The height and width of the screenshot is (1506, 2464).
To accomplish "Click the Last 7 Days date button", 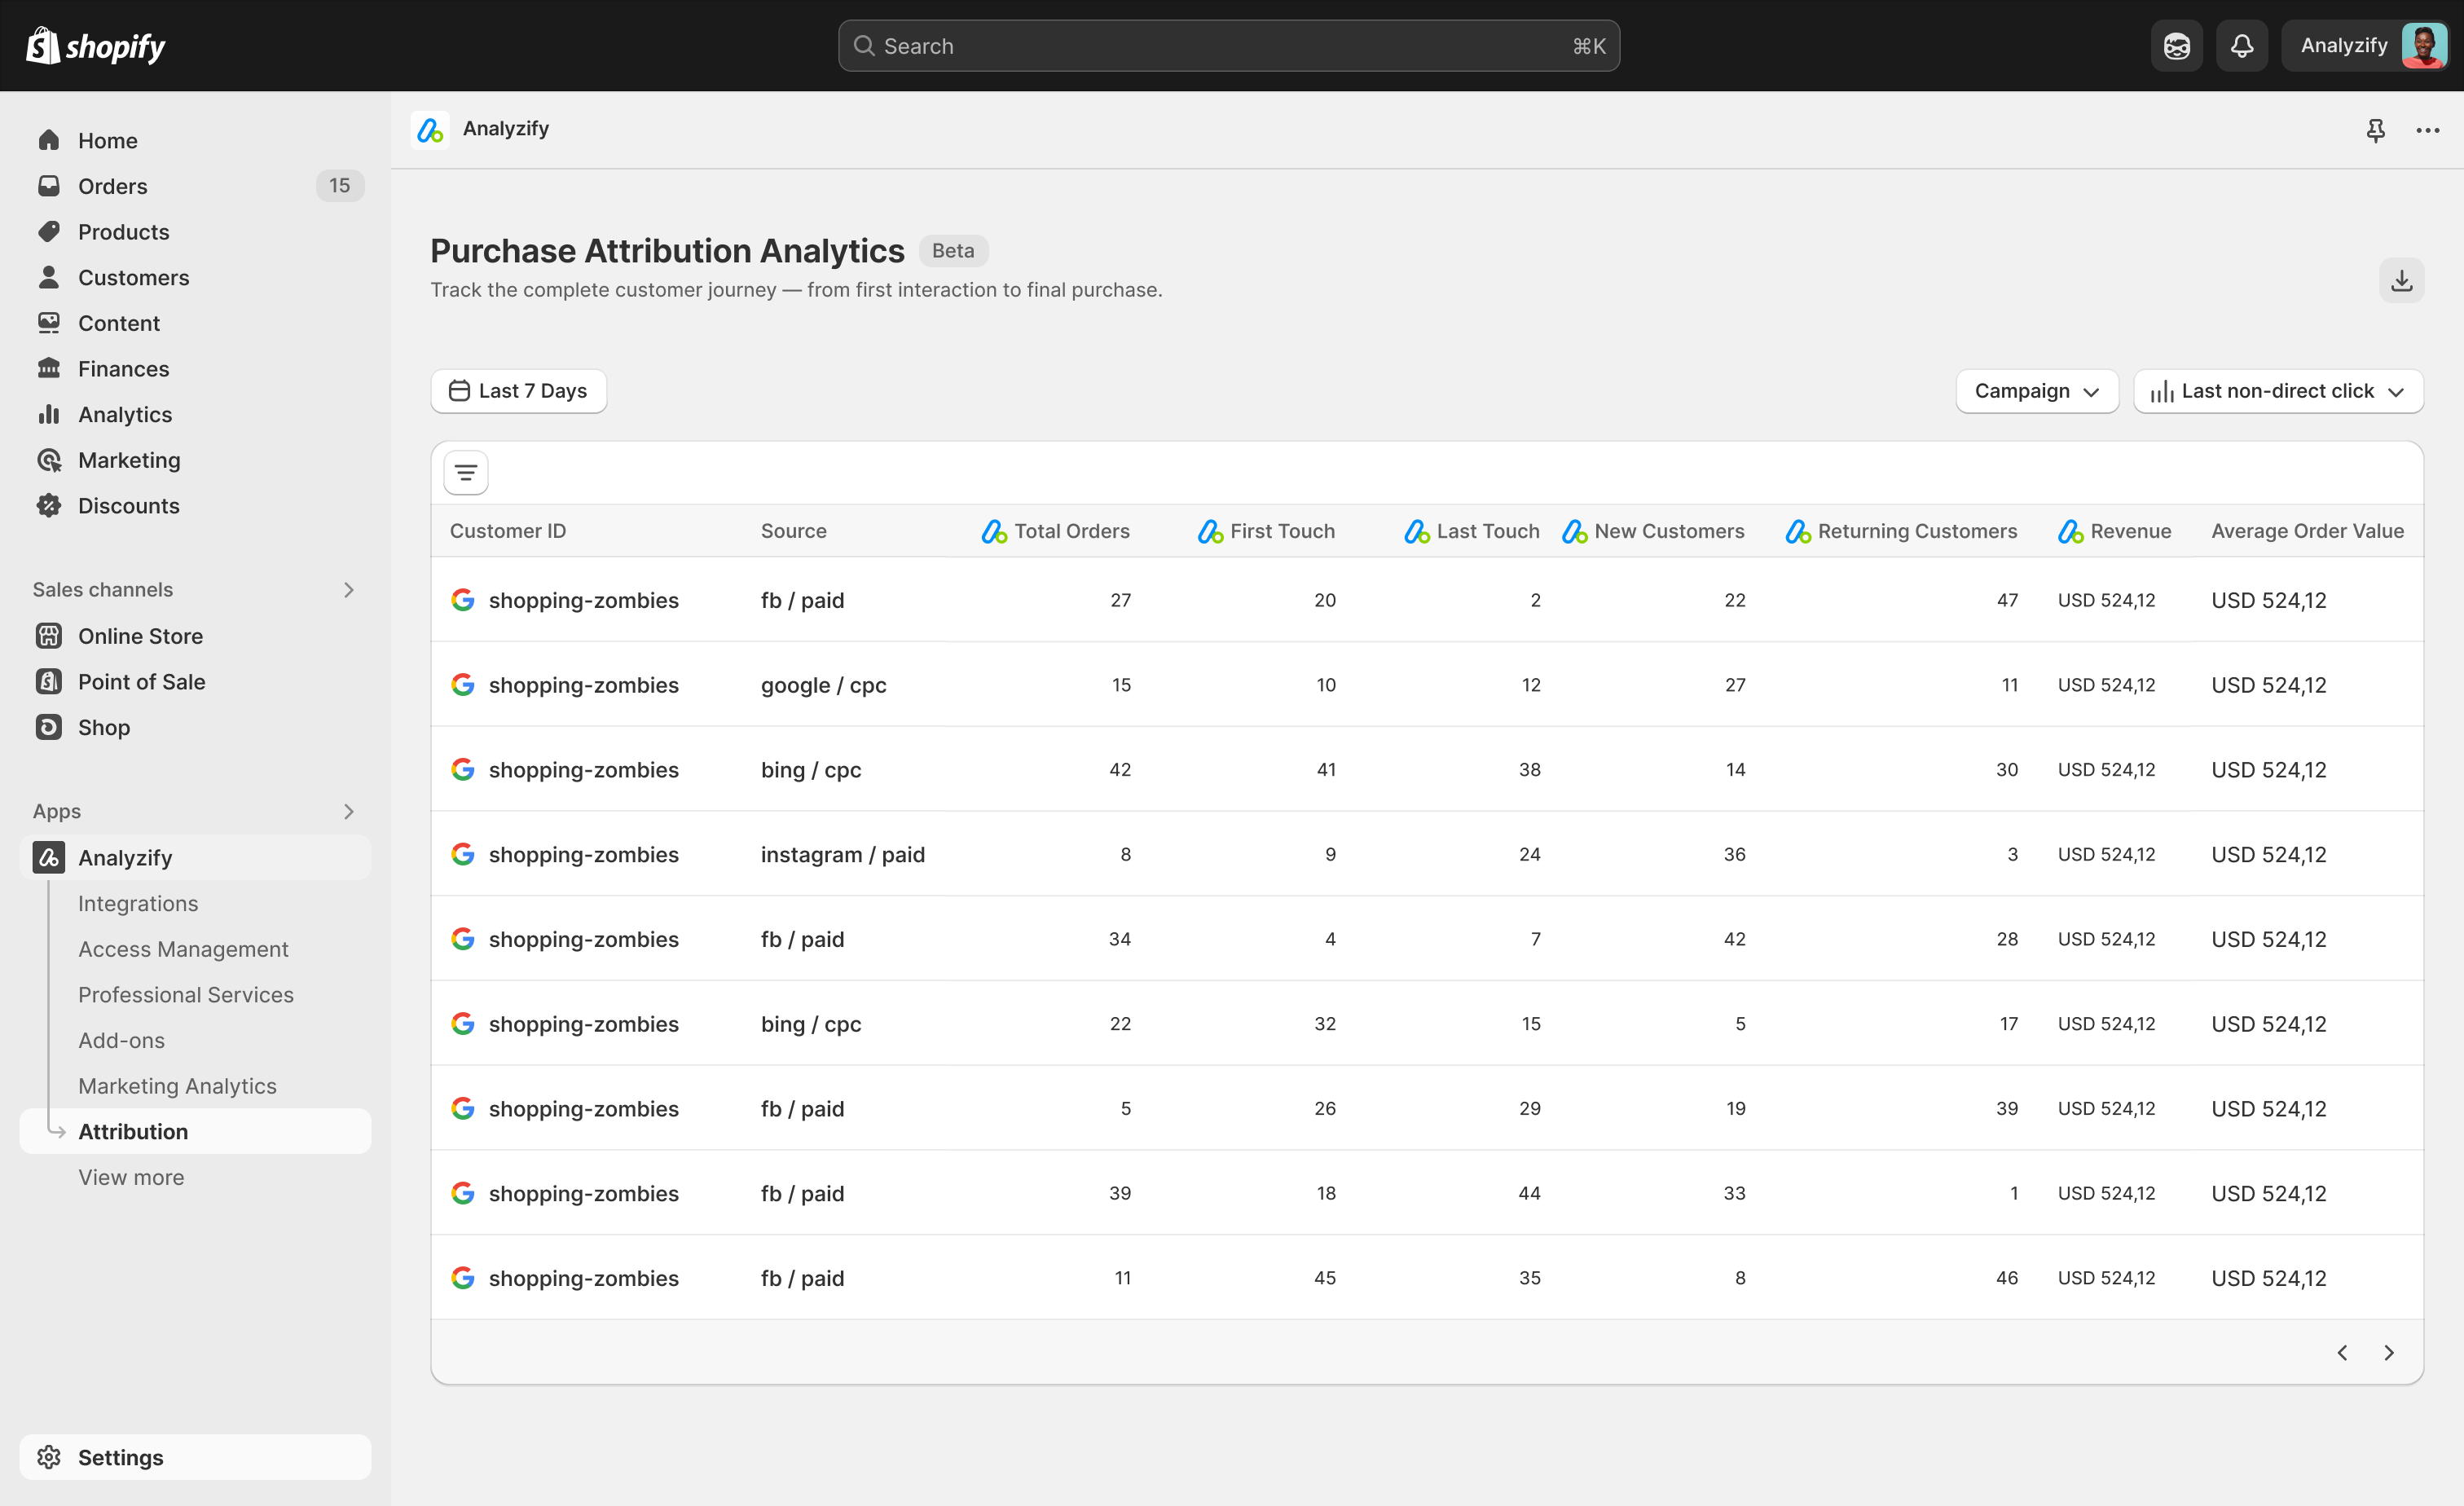I will (518, 391).
